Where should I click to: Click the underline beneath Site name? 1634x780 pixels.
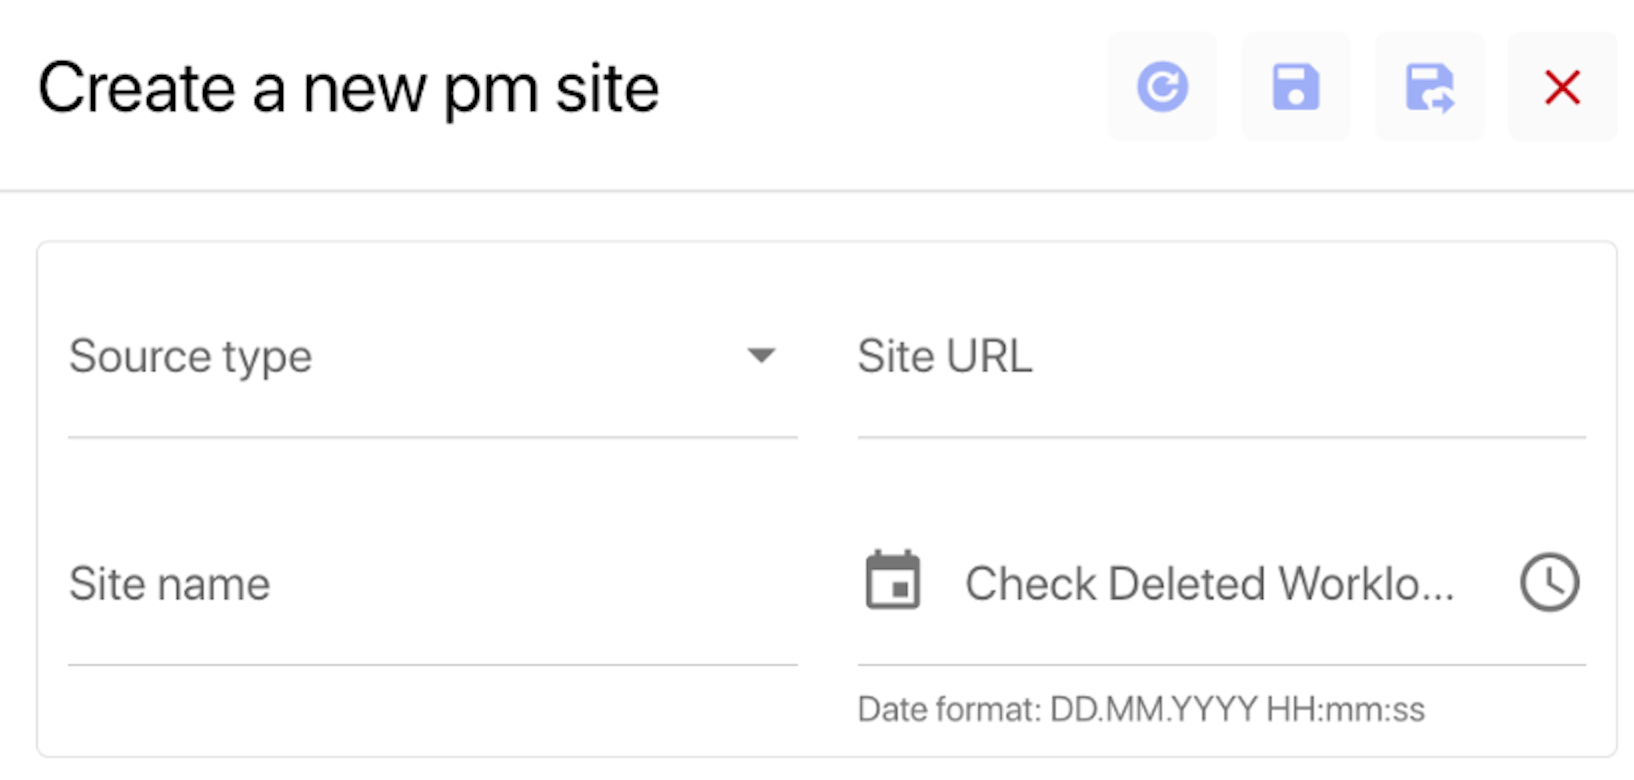coord(433,664)
